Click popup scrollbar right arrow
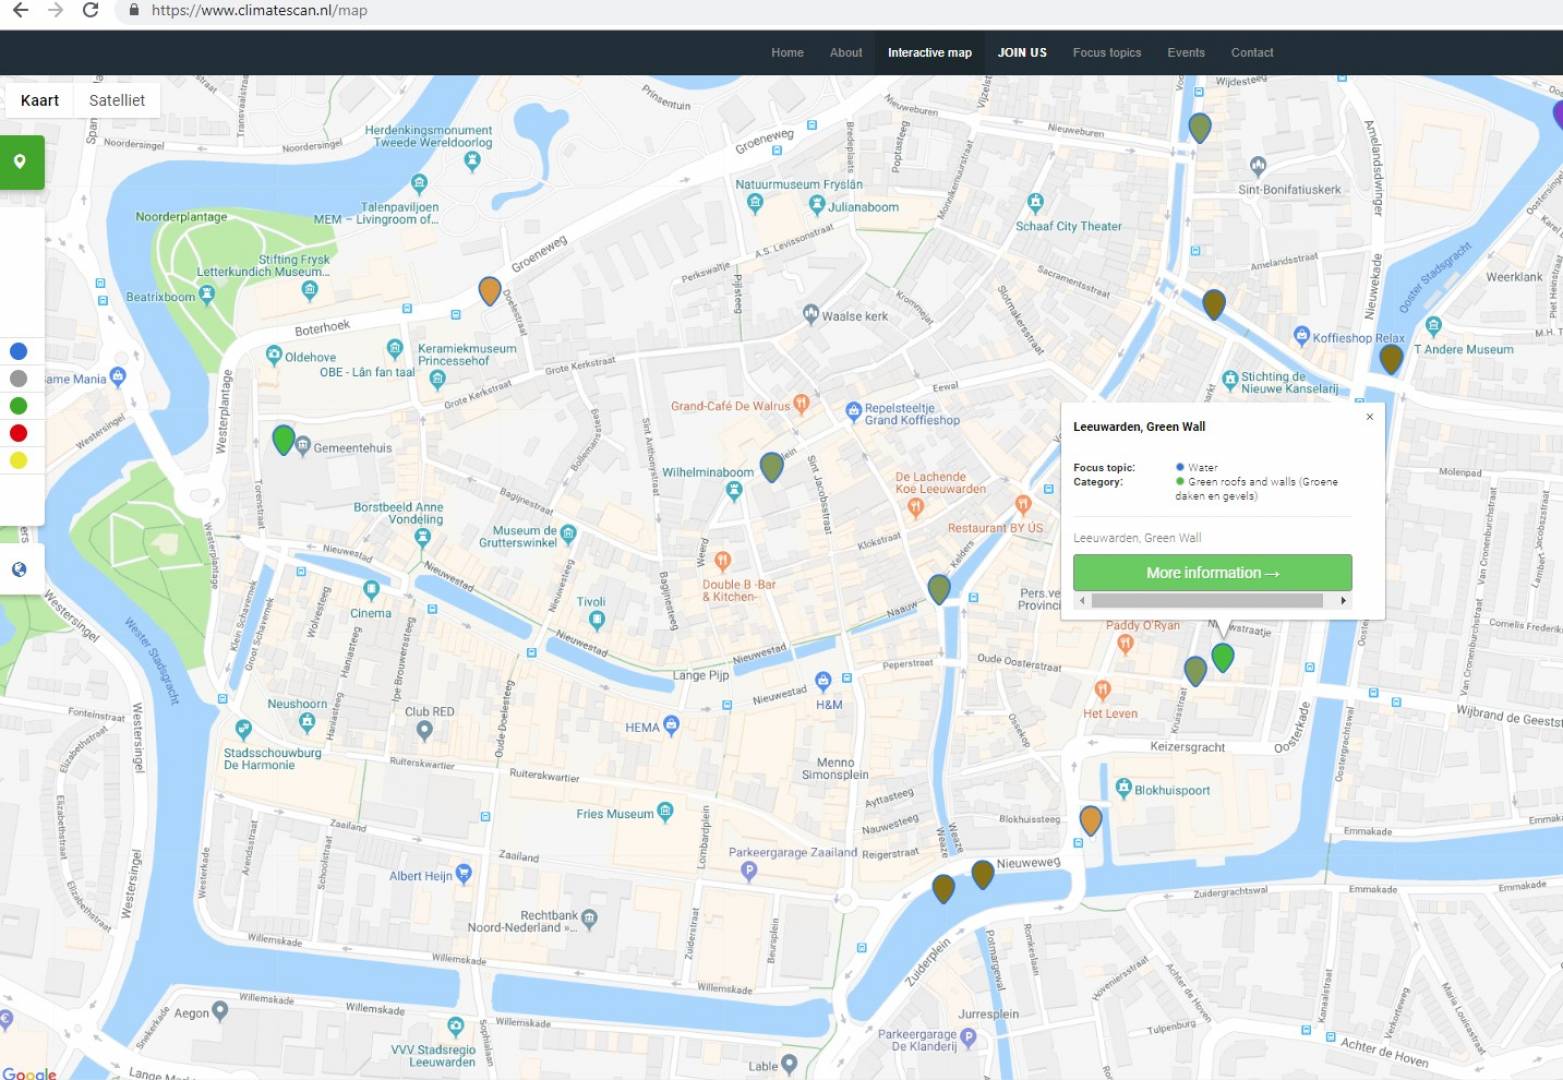The height and width of the screenshot is (1080, 1563). point(1343,601)
